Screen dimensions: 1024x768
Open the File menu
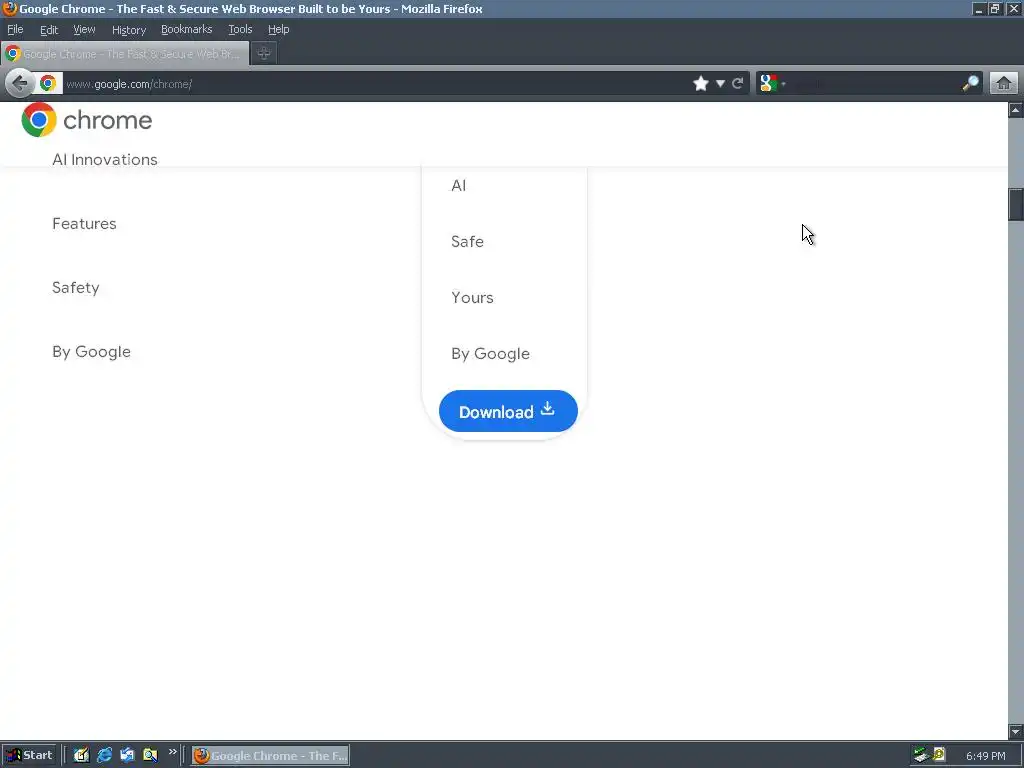tap(15, 29)
